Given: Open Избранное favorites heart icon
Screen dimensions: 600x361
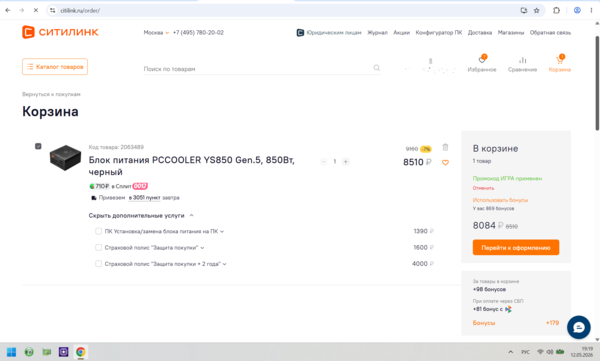Looking at the screenshot, I should pyautogui.click(x=482, y=60).
